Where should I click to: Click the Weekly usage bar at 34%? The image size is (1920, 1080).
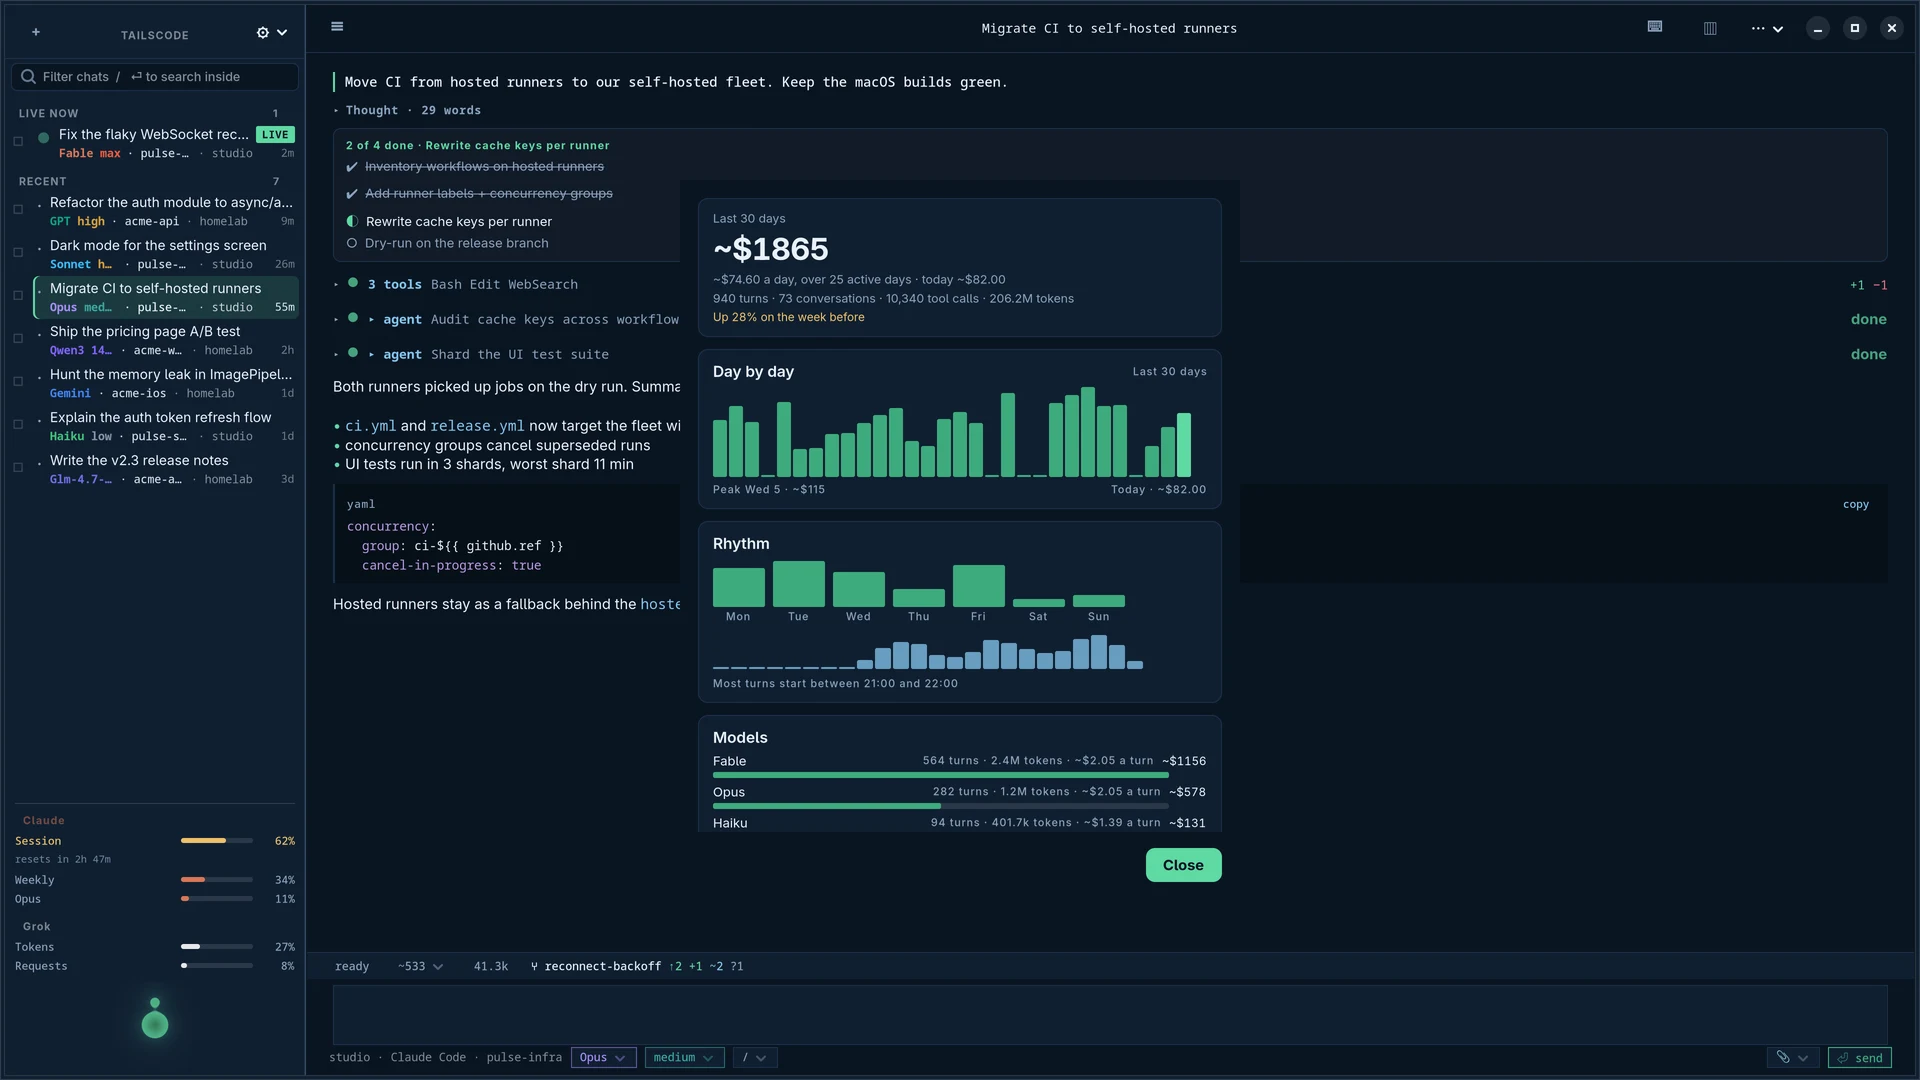217,880
